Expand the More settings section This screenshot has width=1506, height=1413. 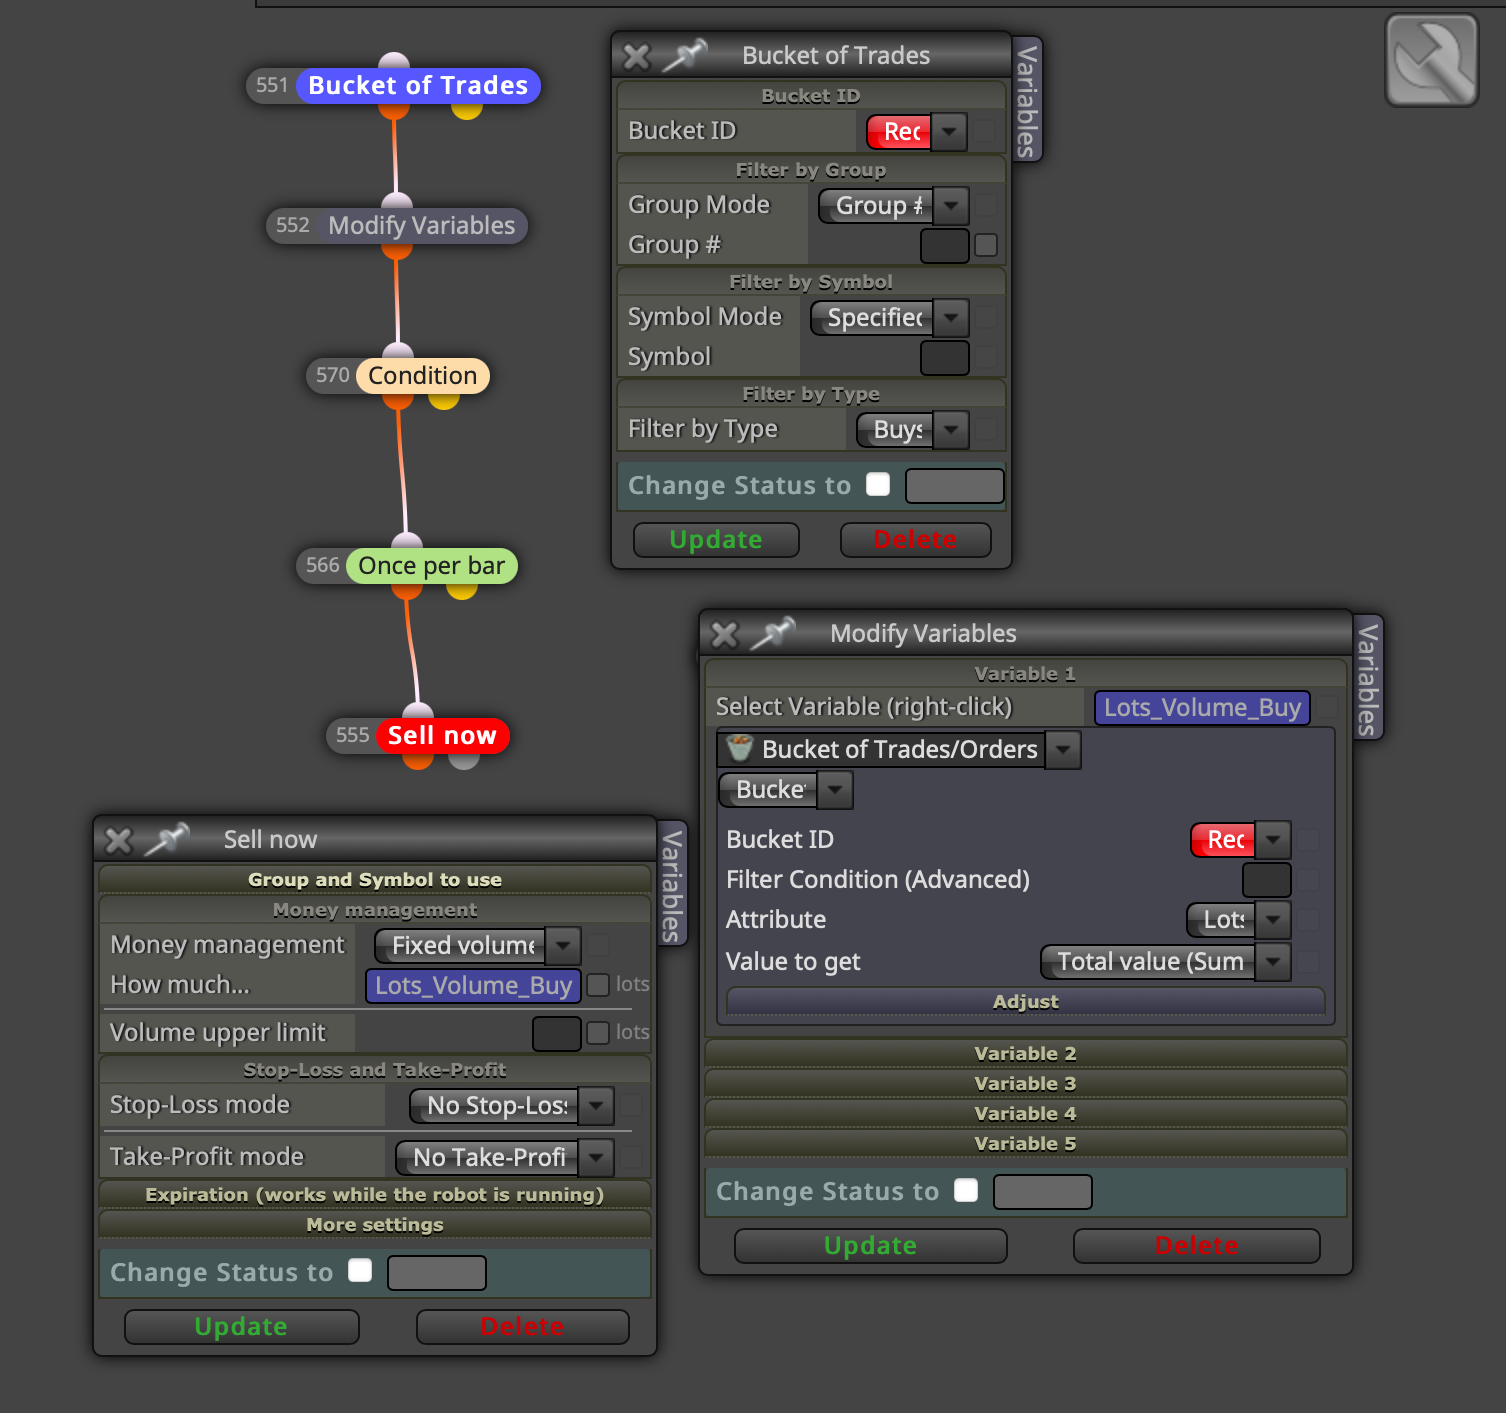click(x=375, y=1225)
